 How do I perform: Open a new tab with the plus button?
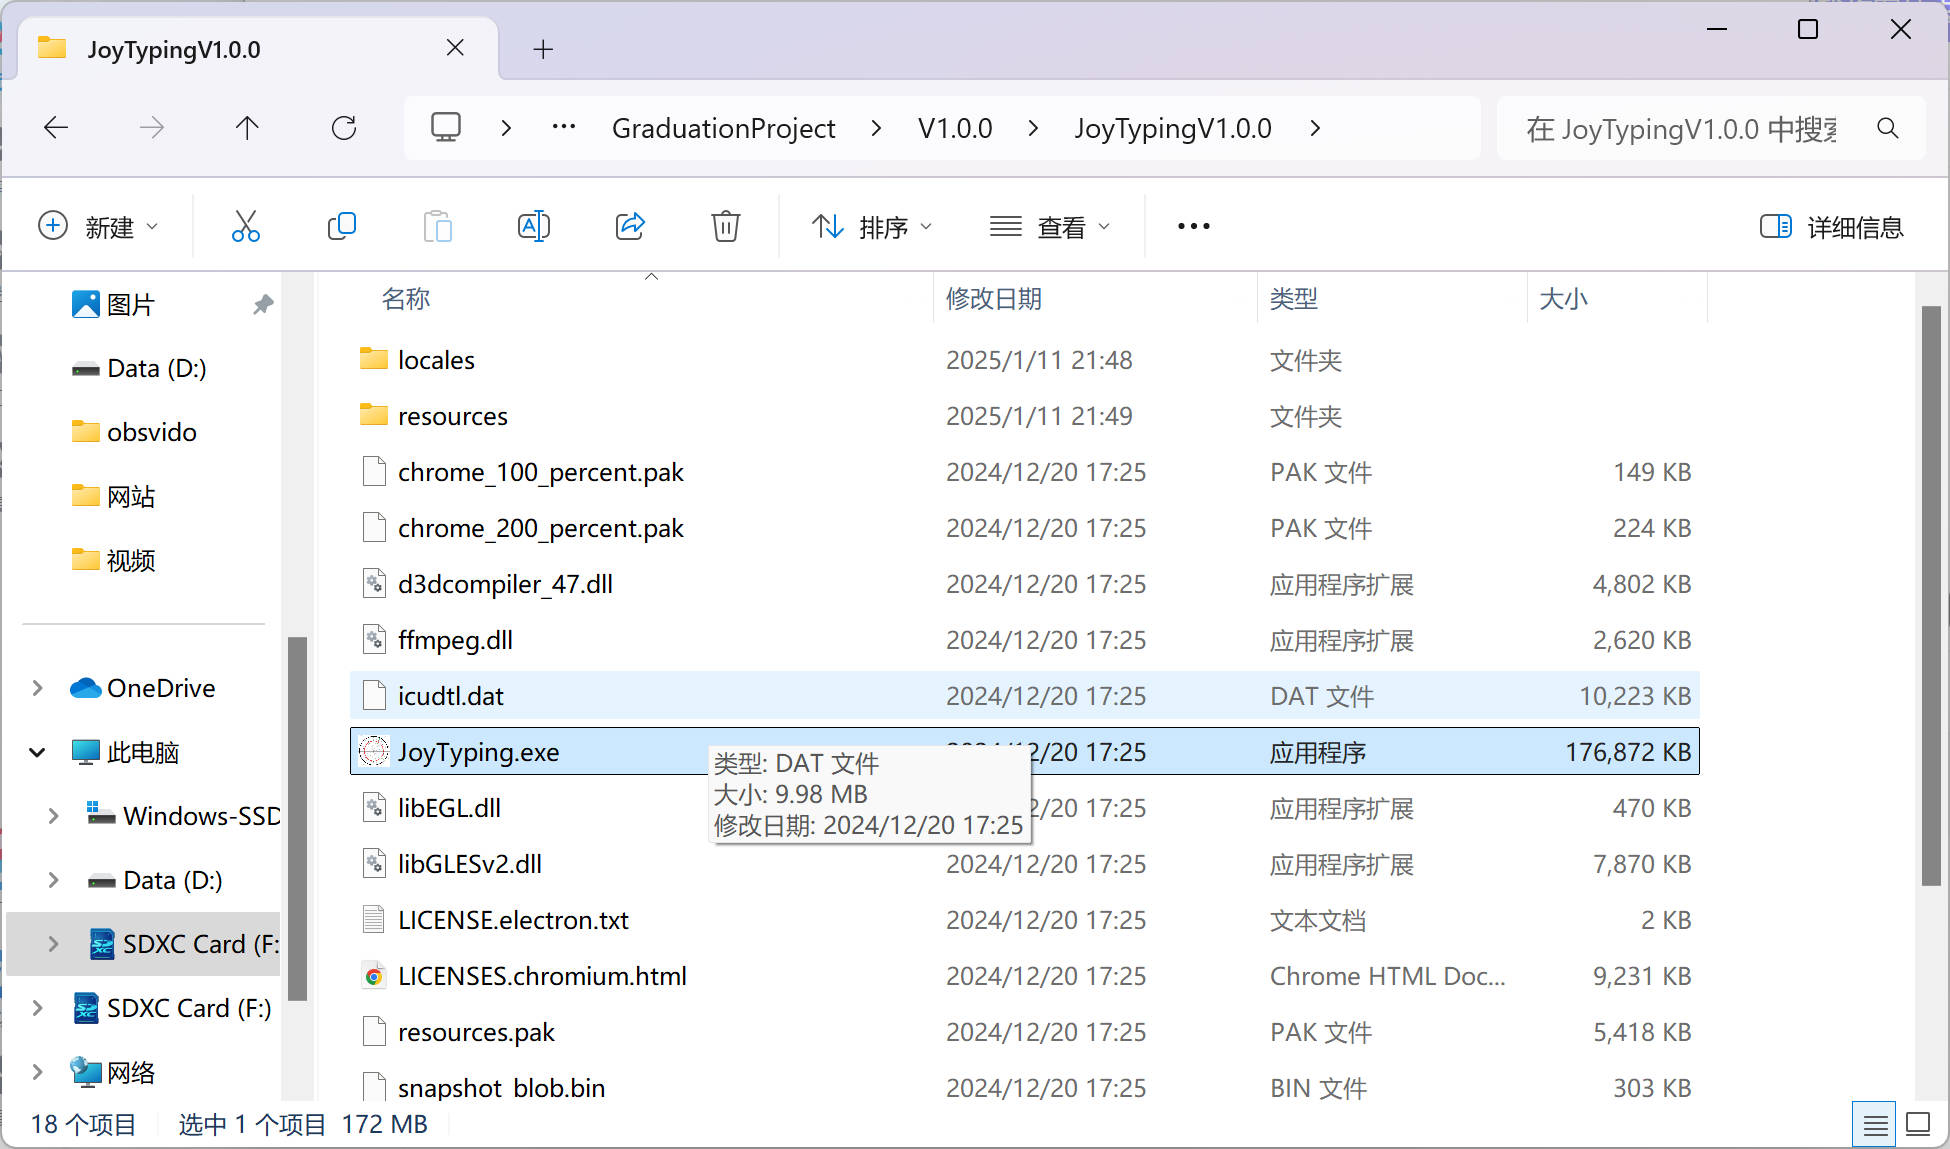543,48
